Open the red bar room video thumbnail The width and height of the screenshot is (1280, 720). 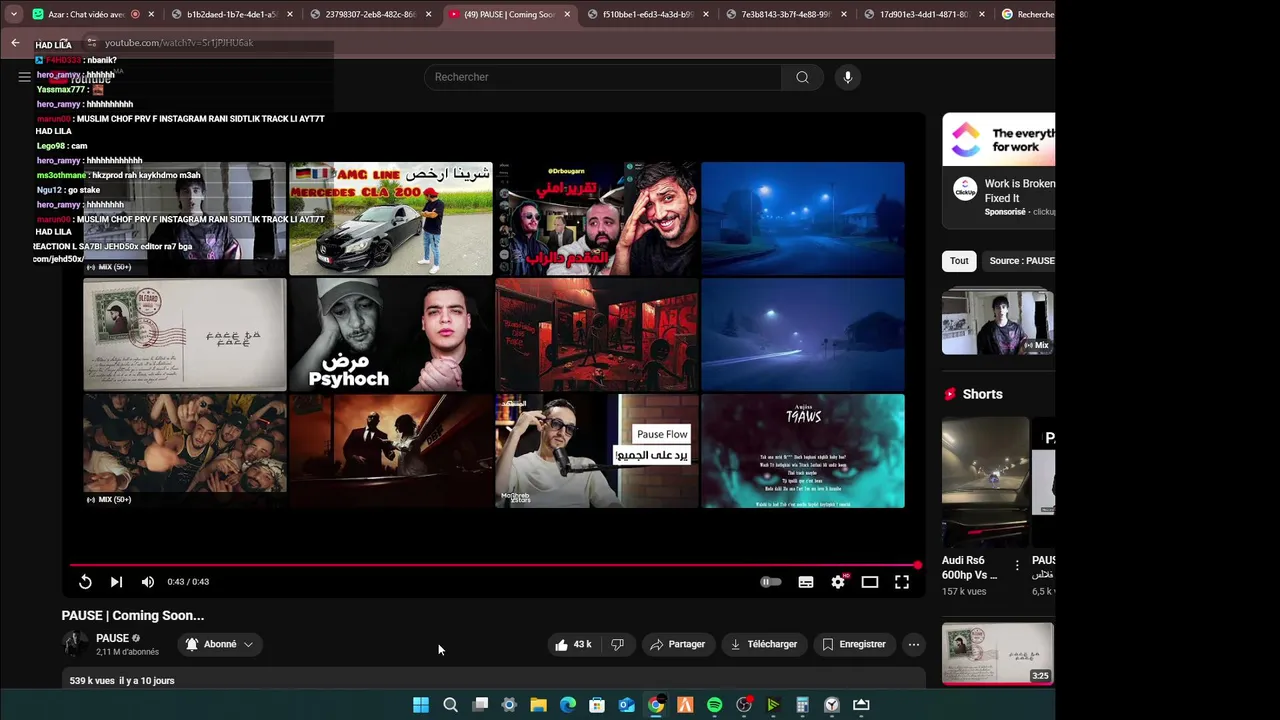coord(597,335)
